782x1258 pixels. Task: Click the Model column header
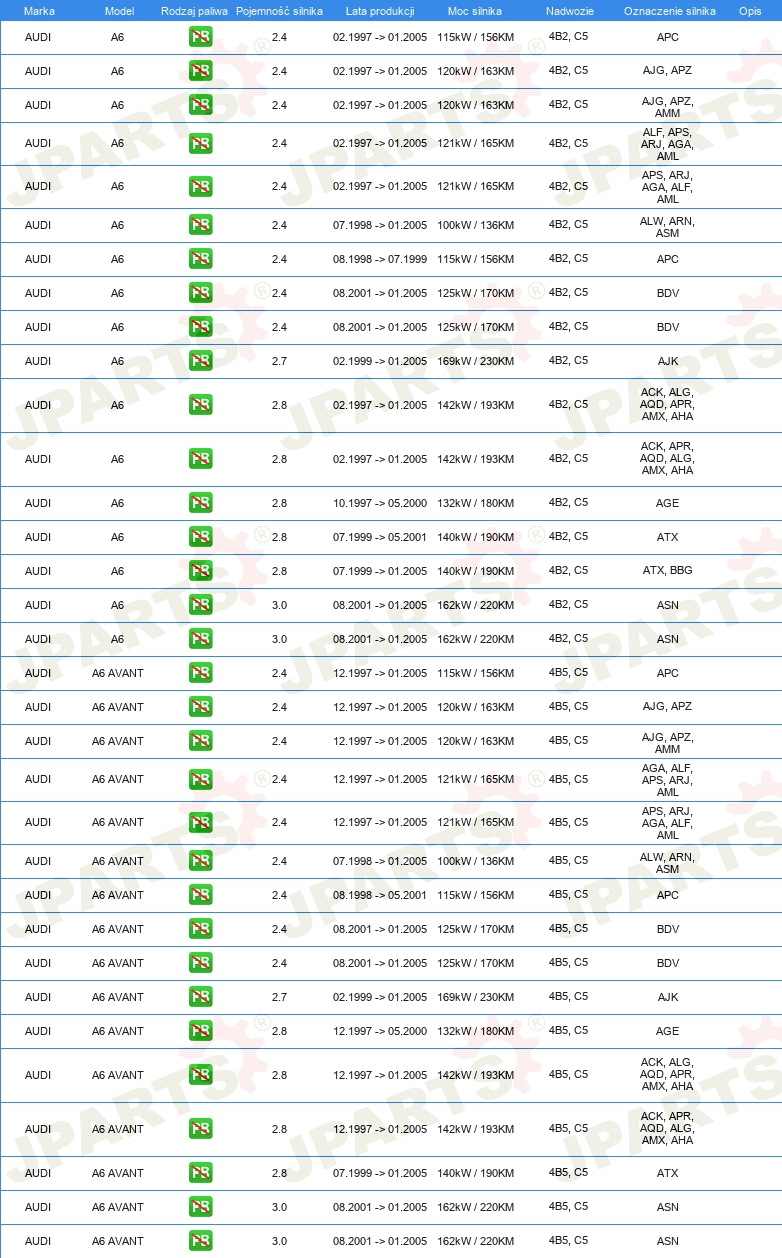point(119,11)
